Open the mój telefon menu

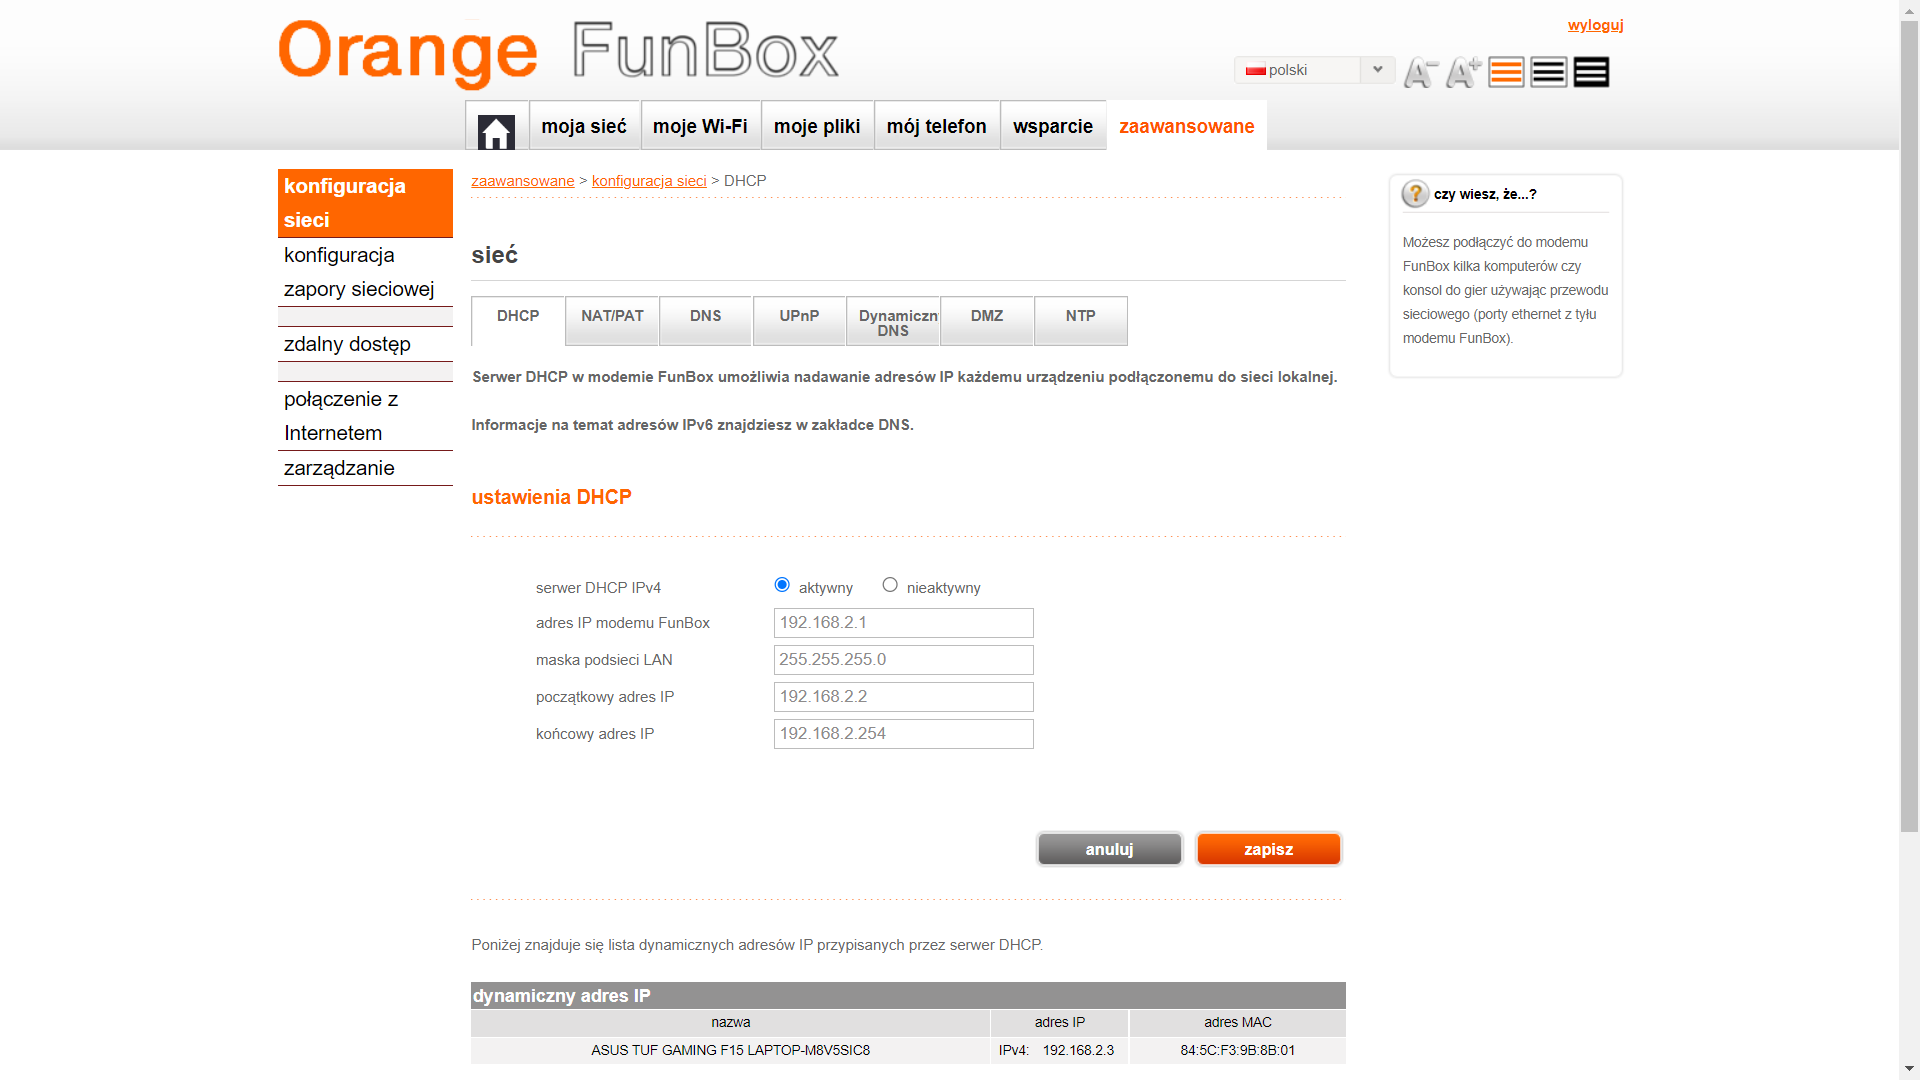[x=937, y=126]
